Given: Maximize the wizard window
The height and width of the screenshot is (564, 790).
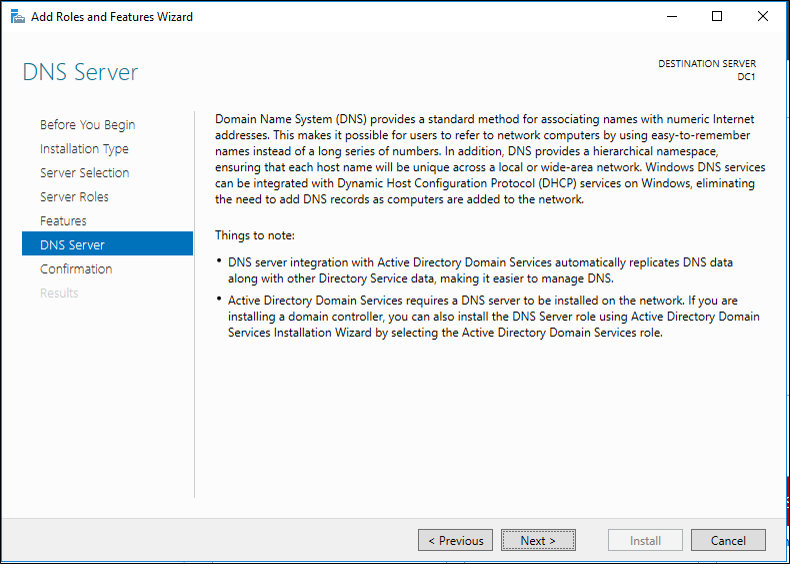Looking at the screenshot, I should [717, 16].
